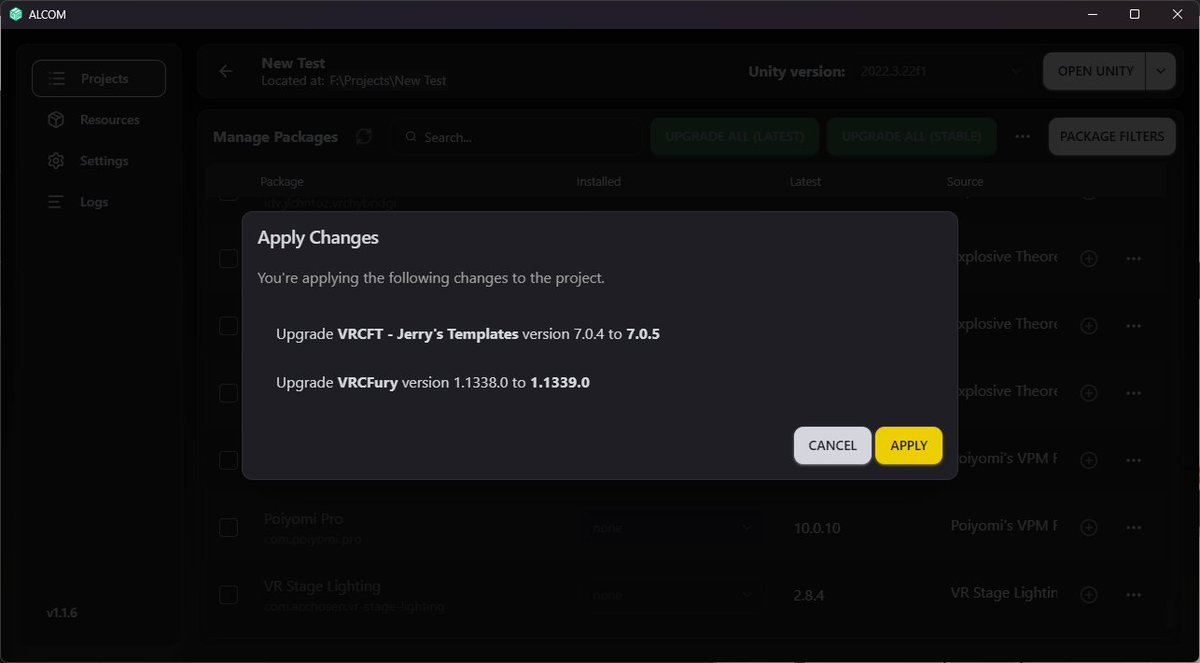This screenshot has width=1200, height=663.
Task: Click the packages list vertical scrollbar
Action: pyautogui.click(x=1170, y=612)
